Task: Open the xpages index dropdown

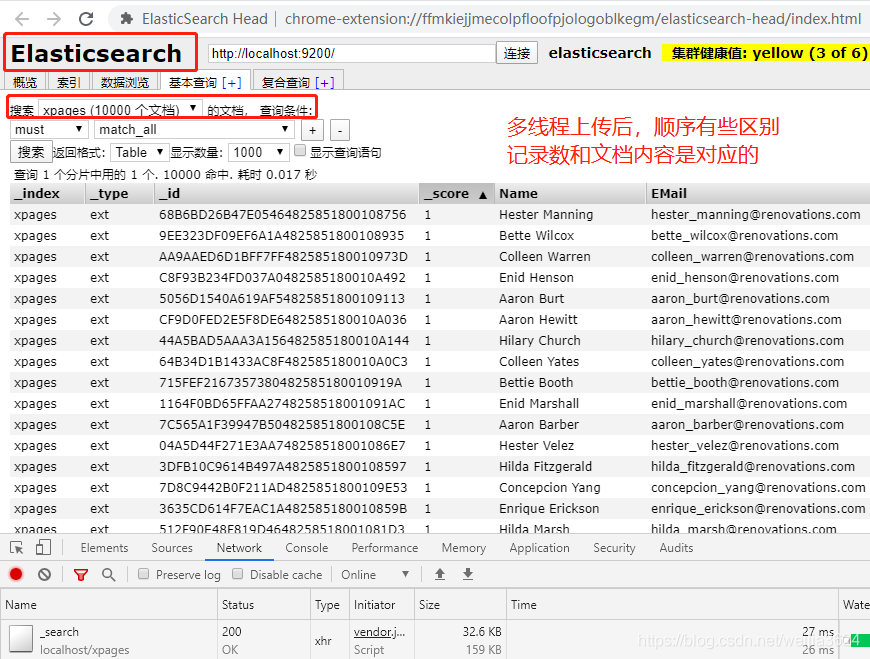Action: pyautogui.click(x=120, y=109)
